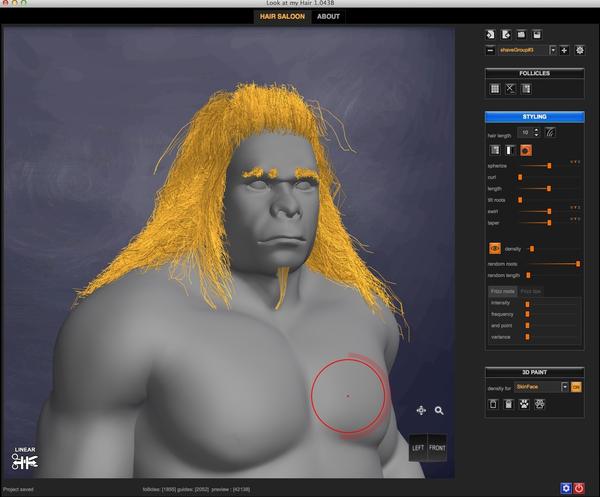Image resolution: width=600 pixels, height=497 pixels.
Task: Click the hair curve icon beside hair length
Action: point(550,132)
